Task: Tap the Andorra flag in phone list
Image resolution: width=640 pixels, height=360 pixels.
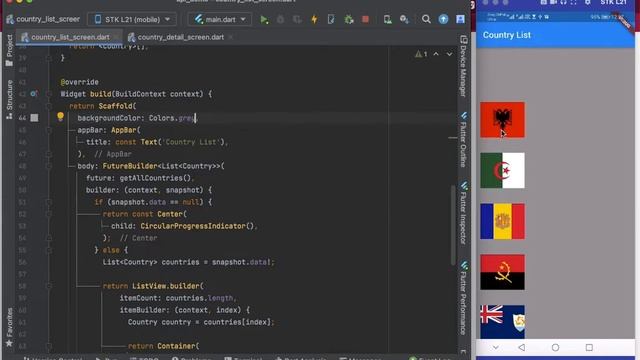Action: 502,221
